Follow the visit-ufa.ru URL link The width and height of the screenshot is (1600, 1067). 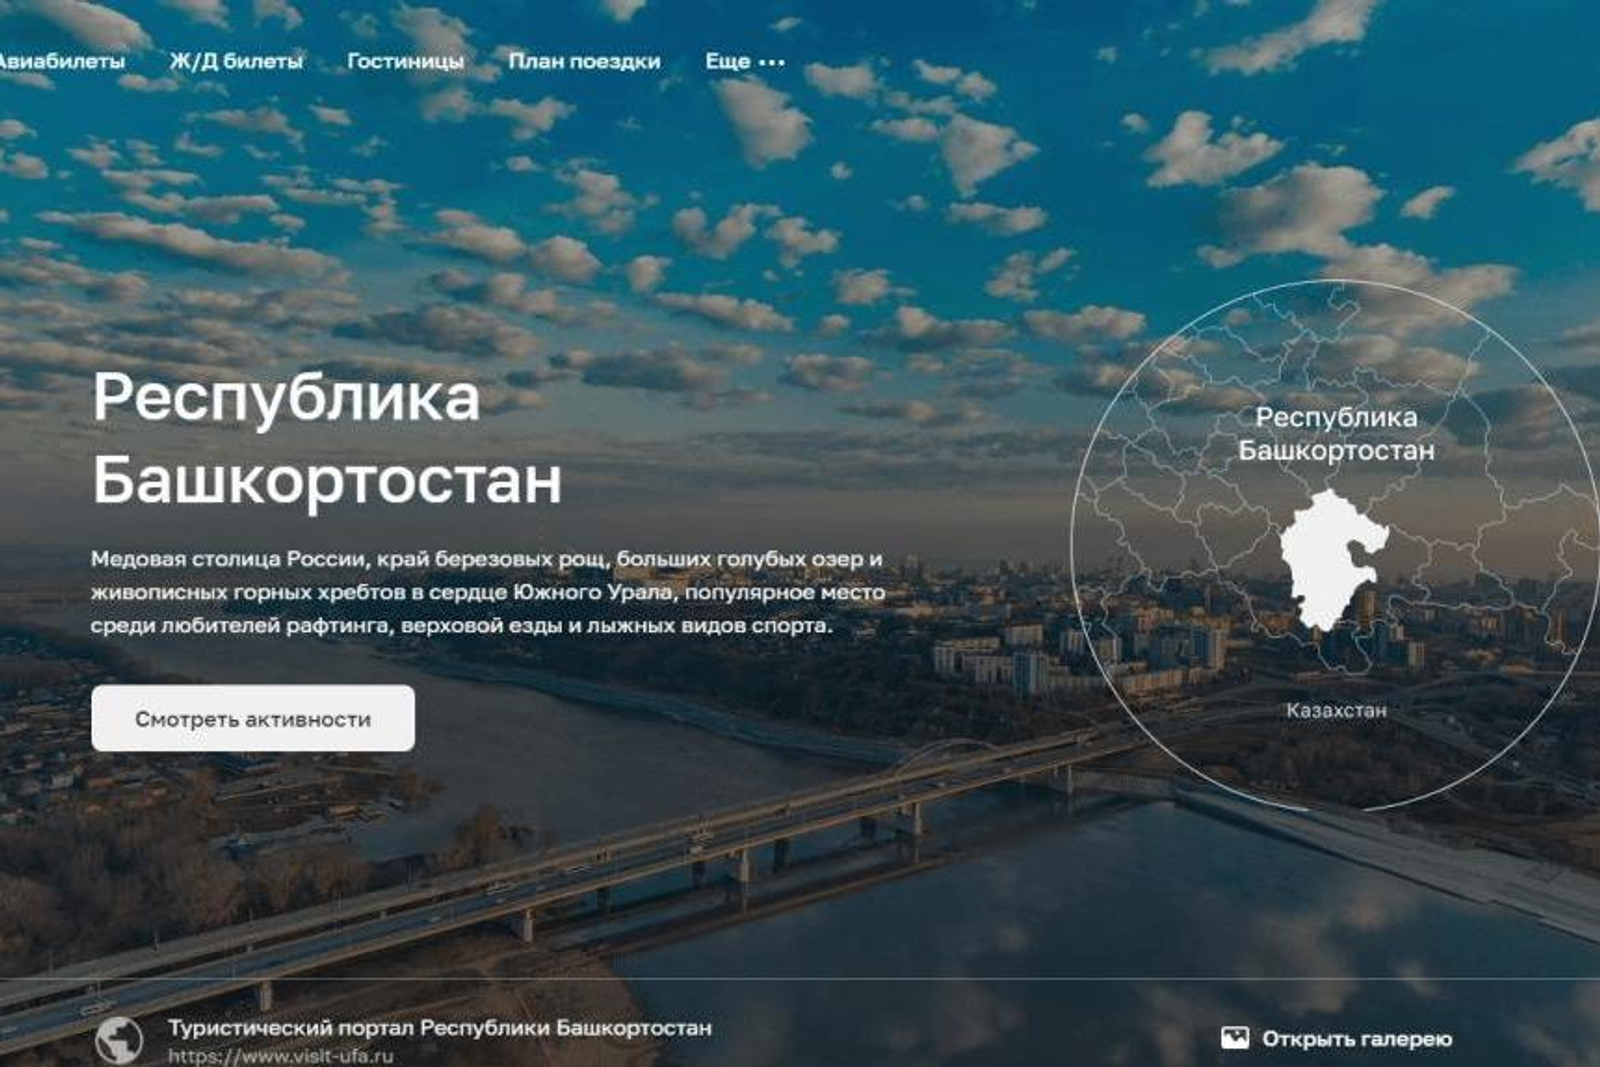280,1055
